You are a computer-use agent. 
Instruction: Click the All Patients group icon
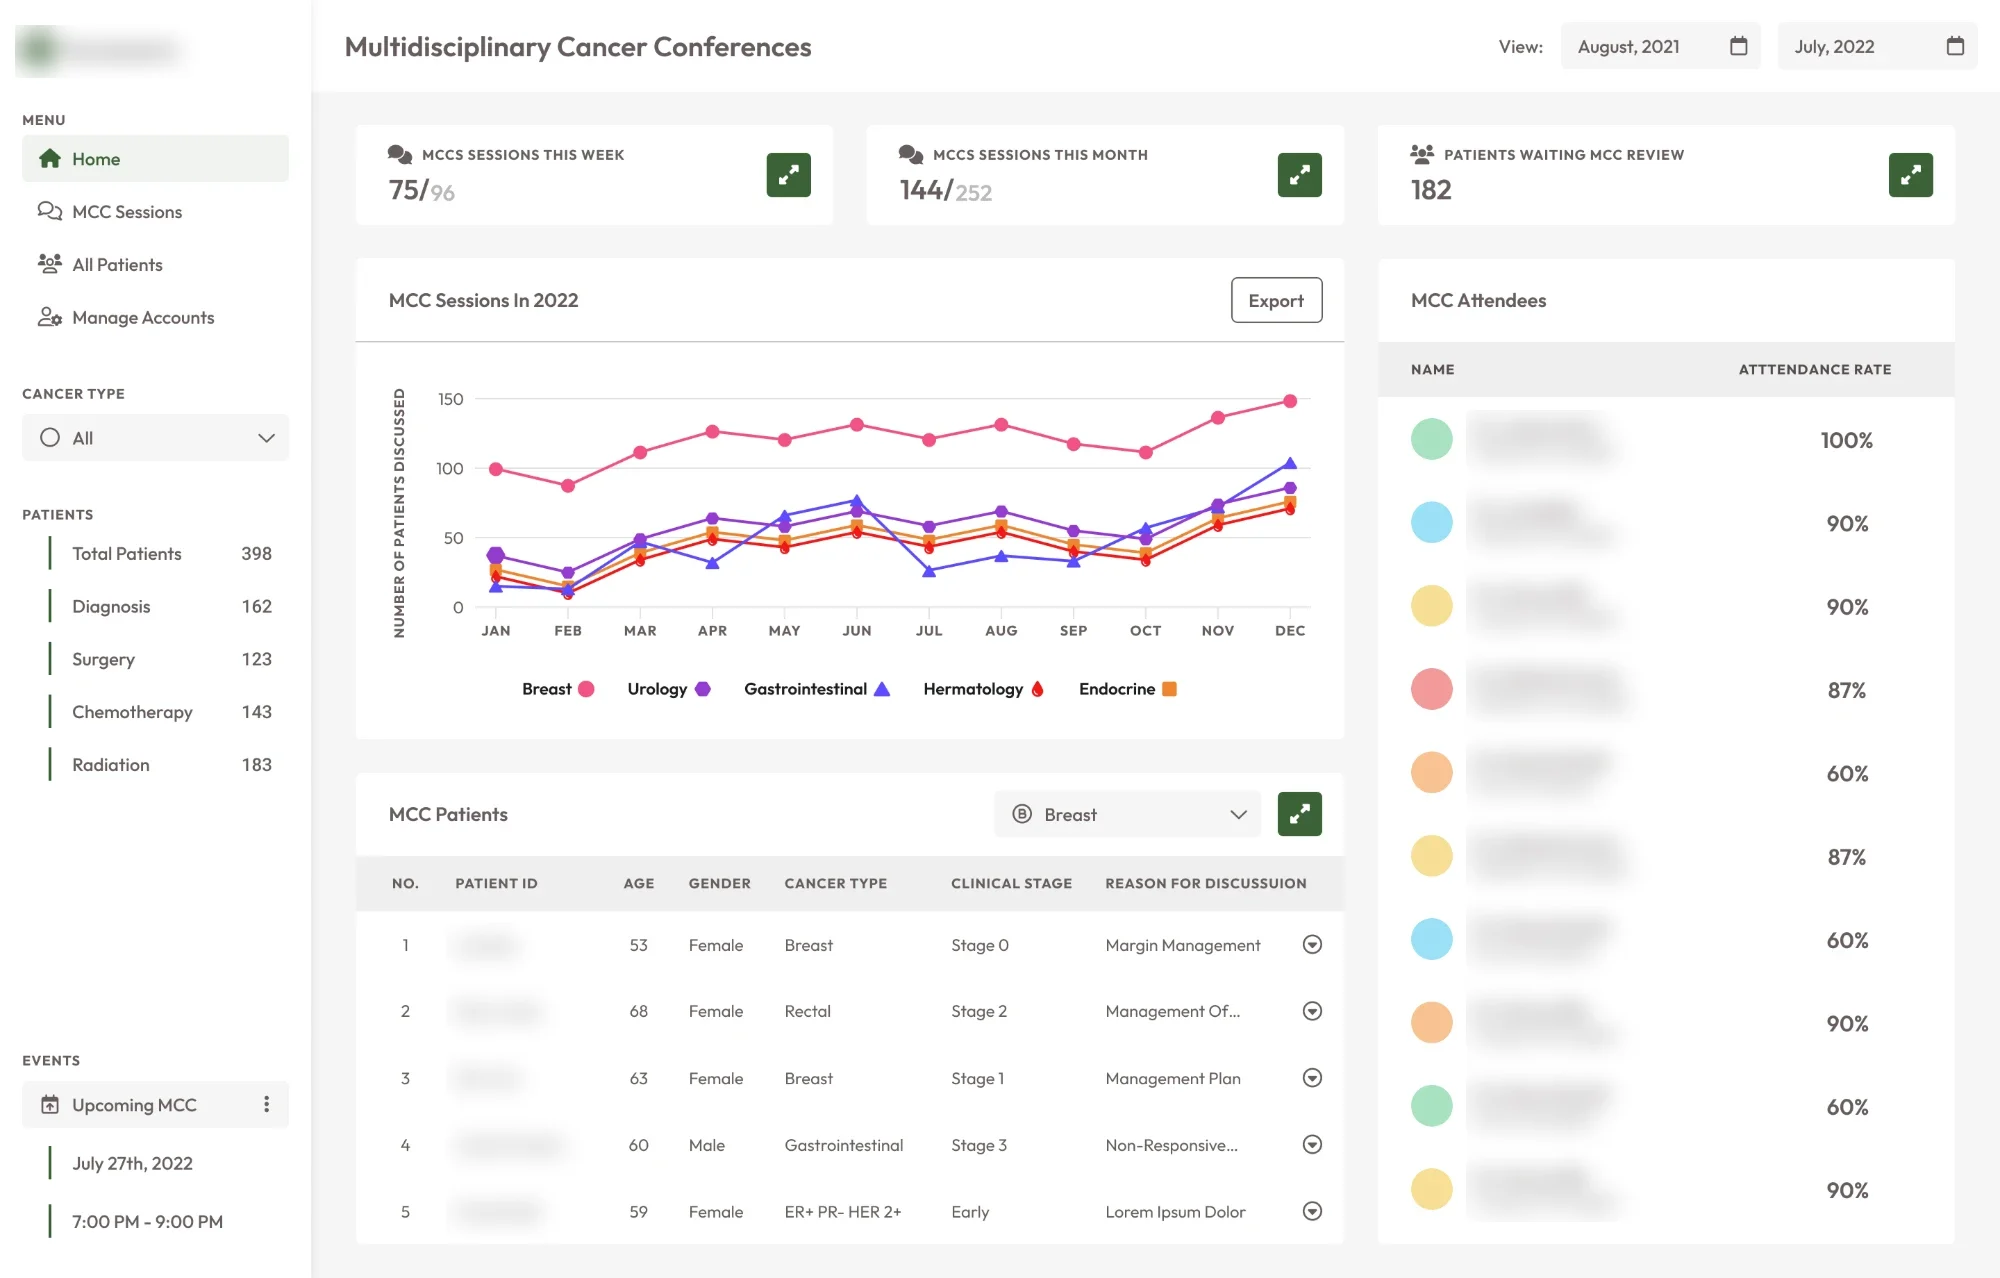click(50, 264)
